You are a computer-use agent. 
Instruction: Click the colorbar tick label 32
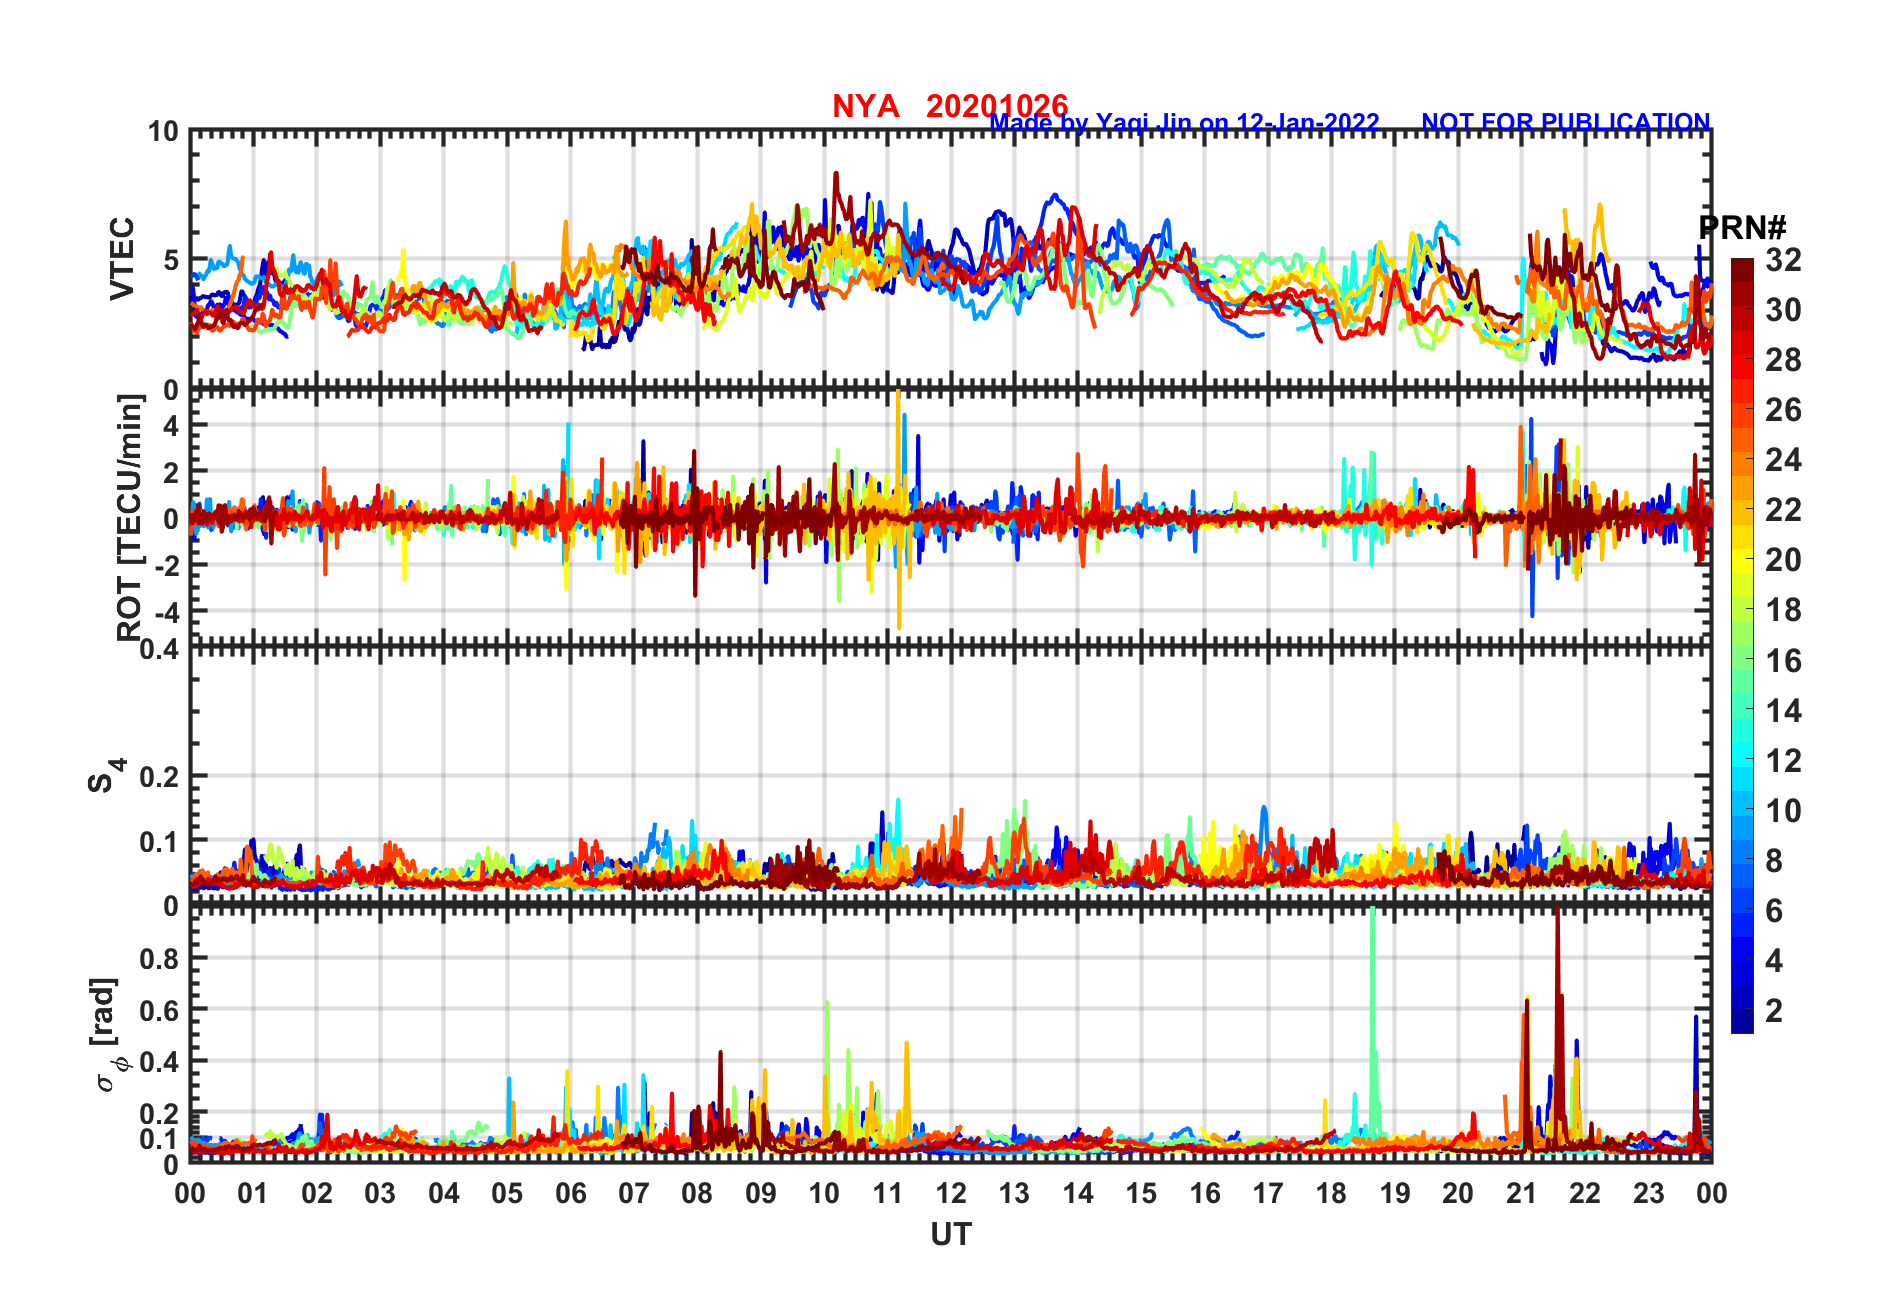[x=1783, y=260]
